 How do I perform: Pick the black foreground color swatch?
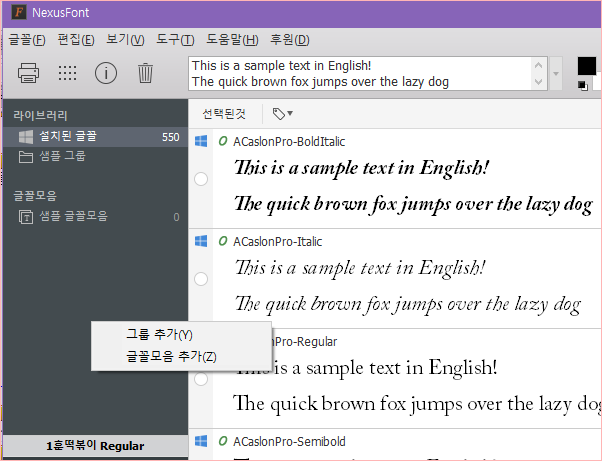[587, 66]
